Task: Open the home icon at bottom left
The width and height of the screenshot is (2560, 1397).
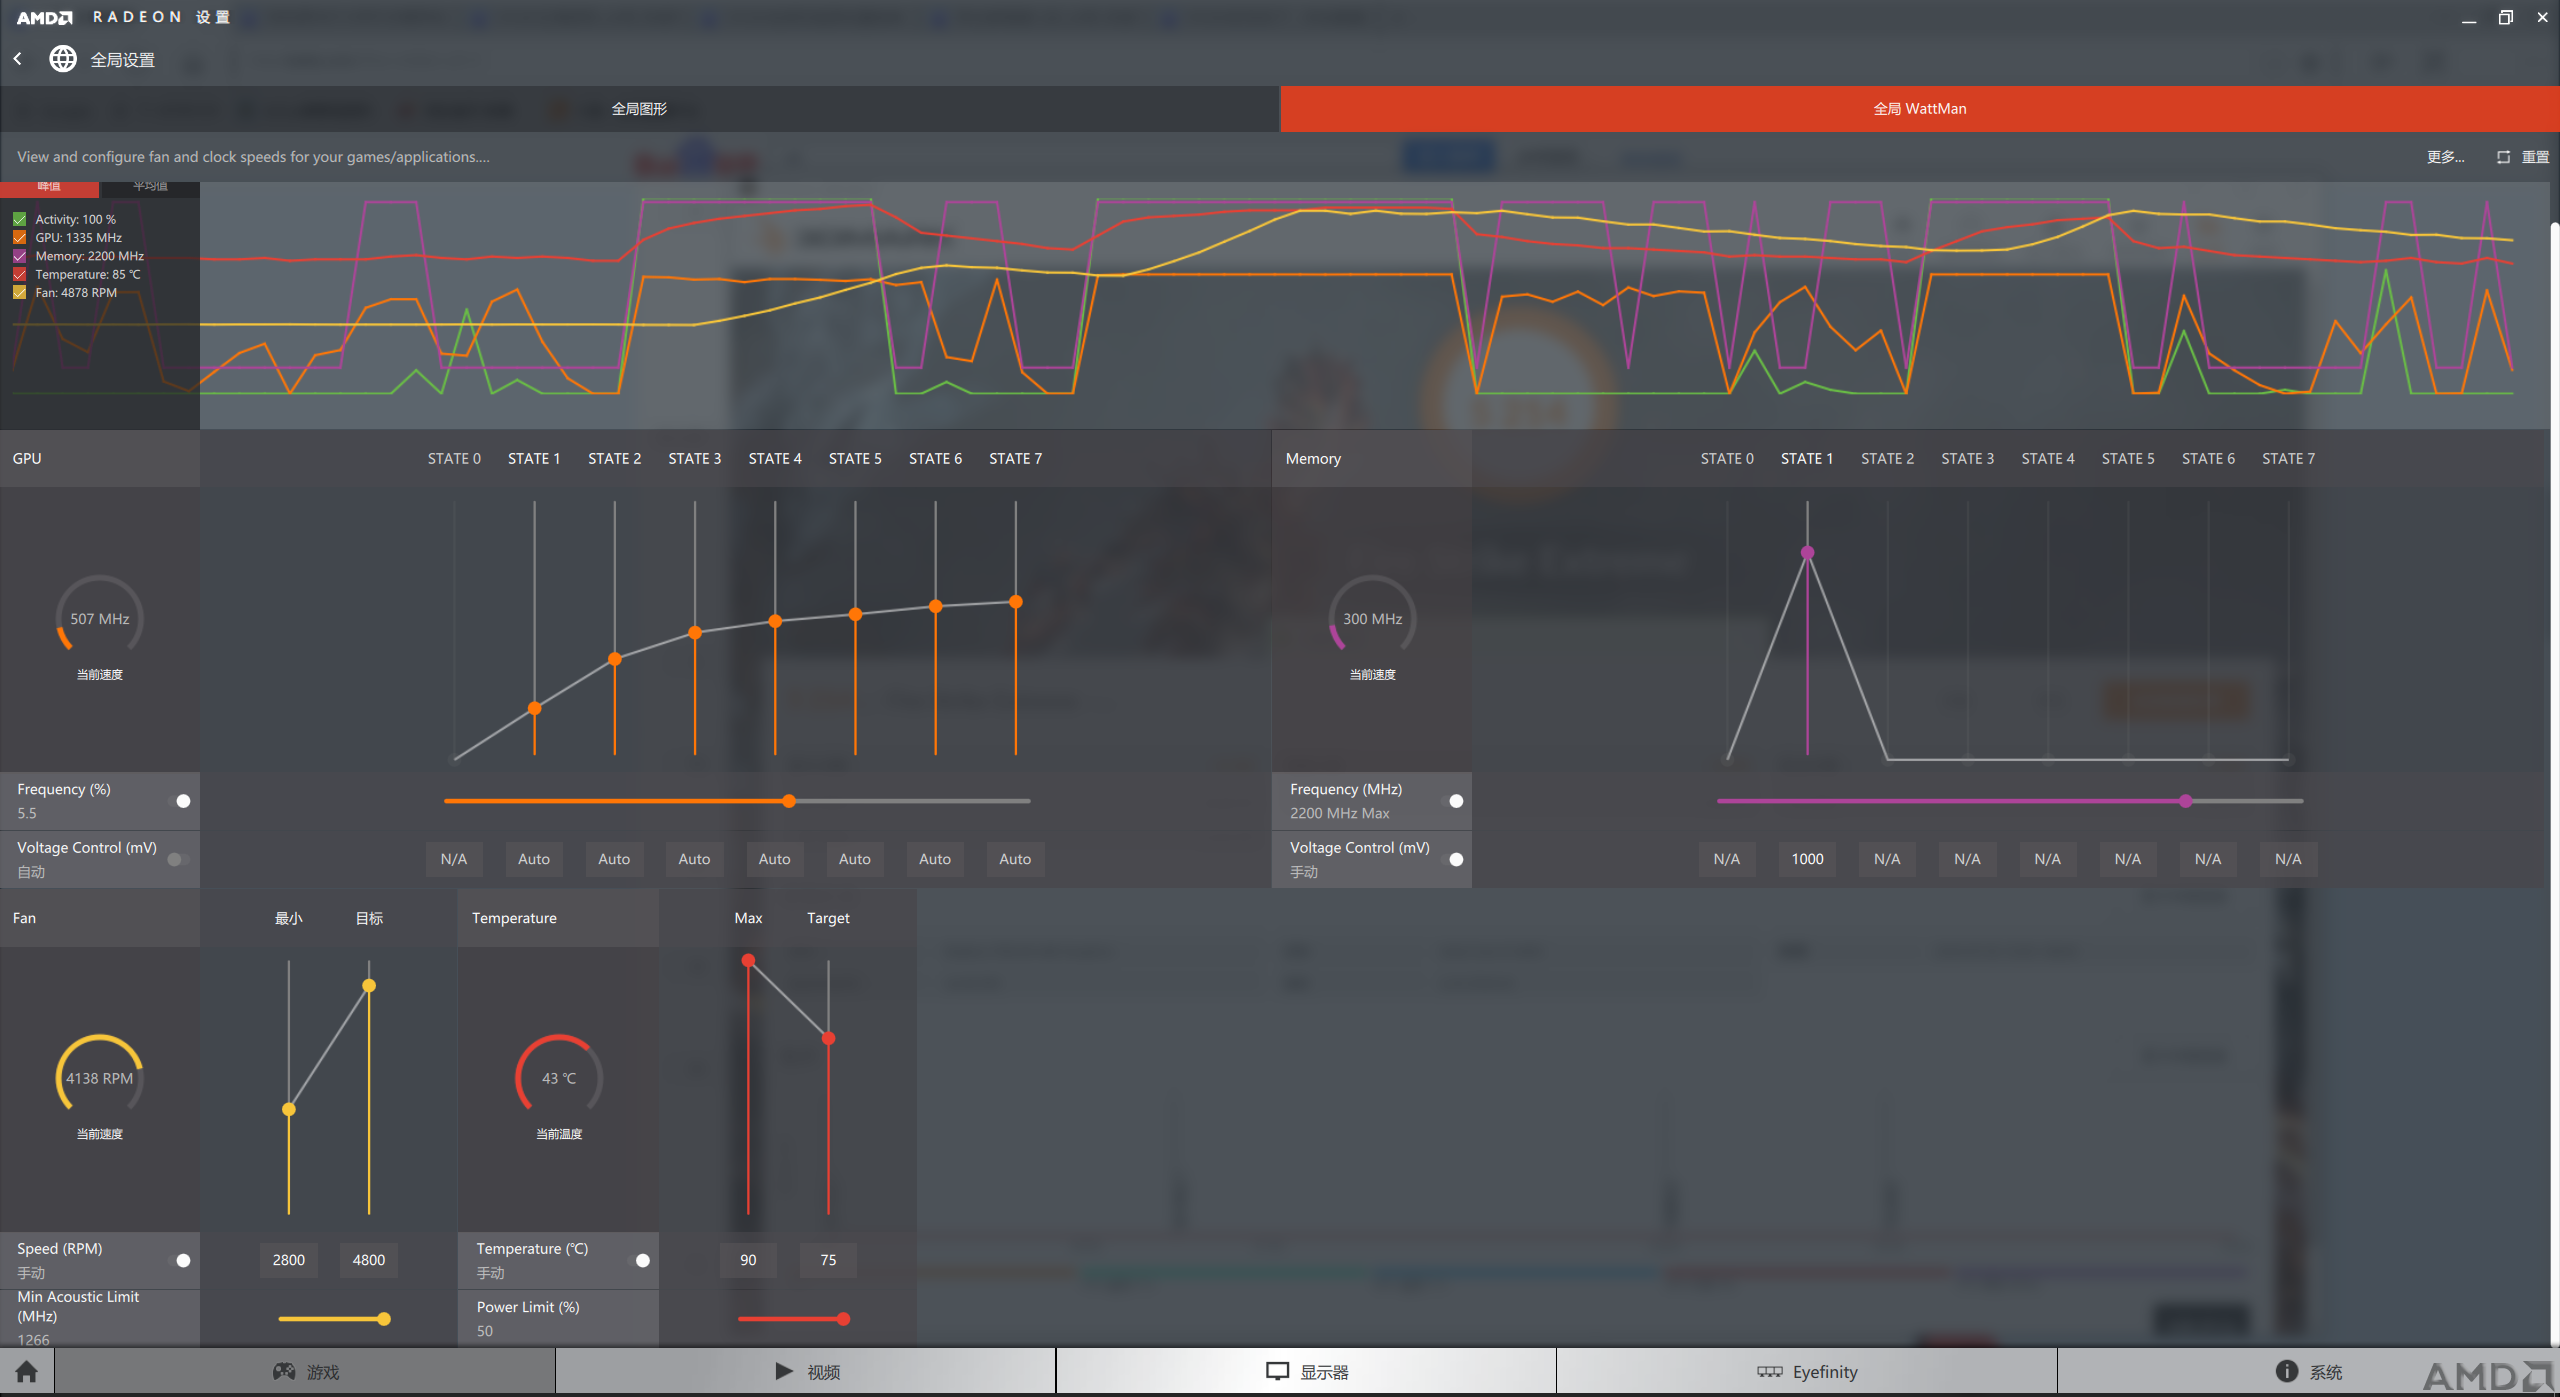Action: click(x=27, y=1371)
